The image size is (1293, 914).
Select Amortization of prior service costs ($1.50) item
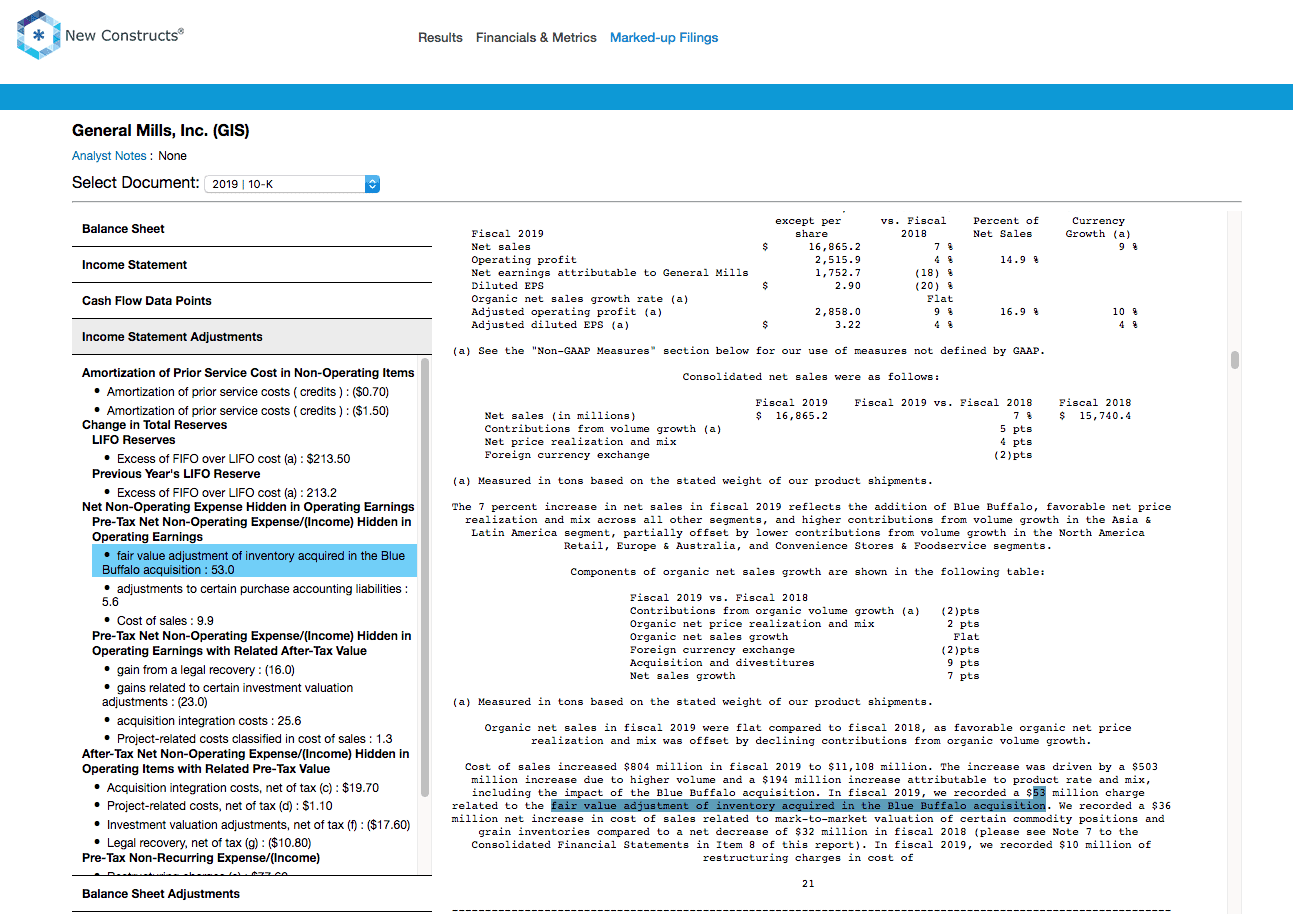(247, 411)
